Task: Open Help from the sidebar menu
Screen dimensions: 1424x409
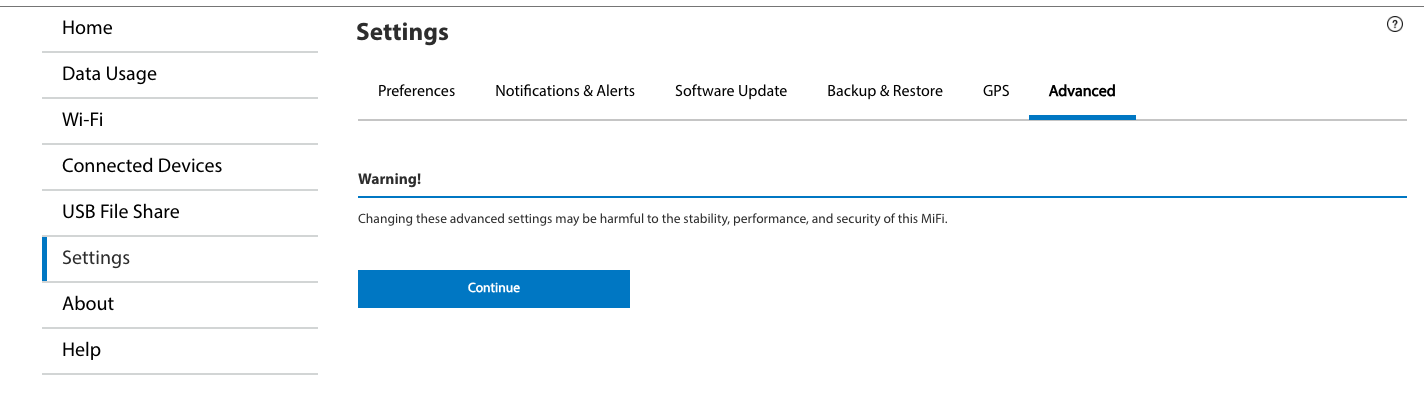Action: (180, 350)
